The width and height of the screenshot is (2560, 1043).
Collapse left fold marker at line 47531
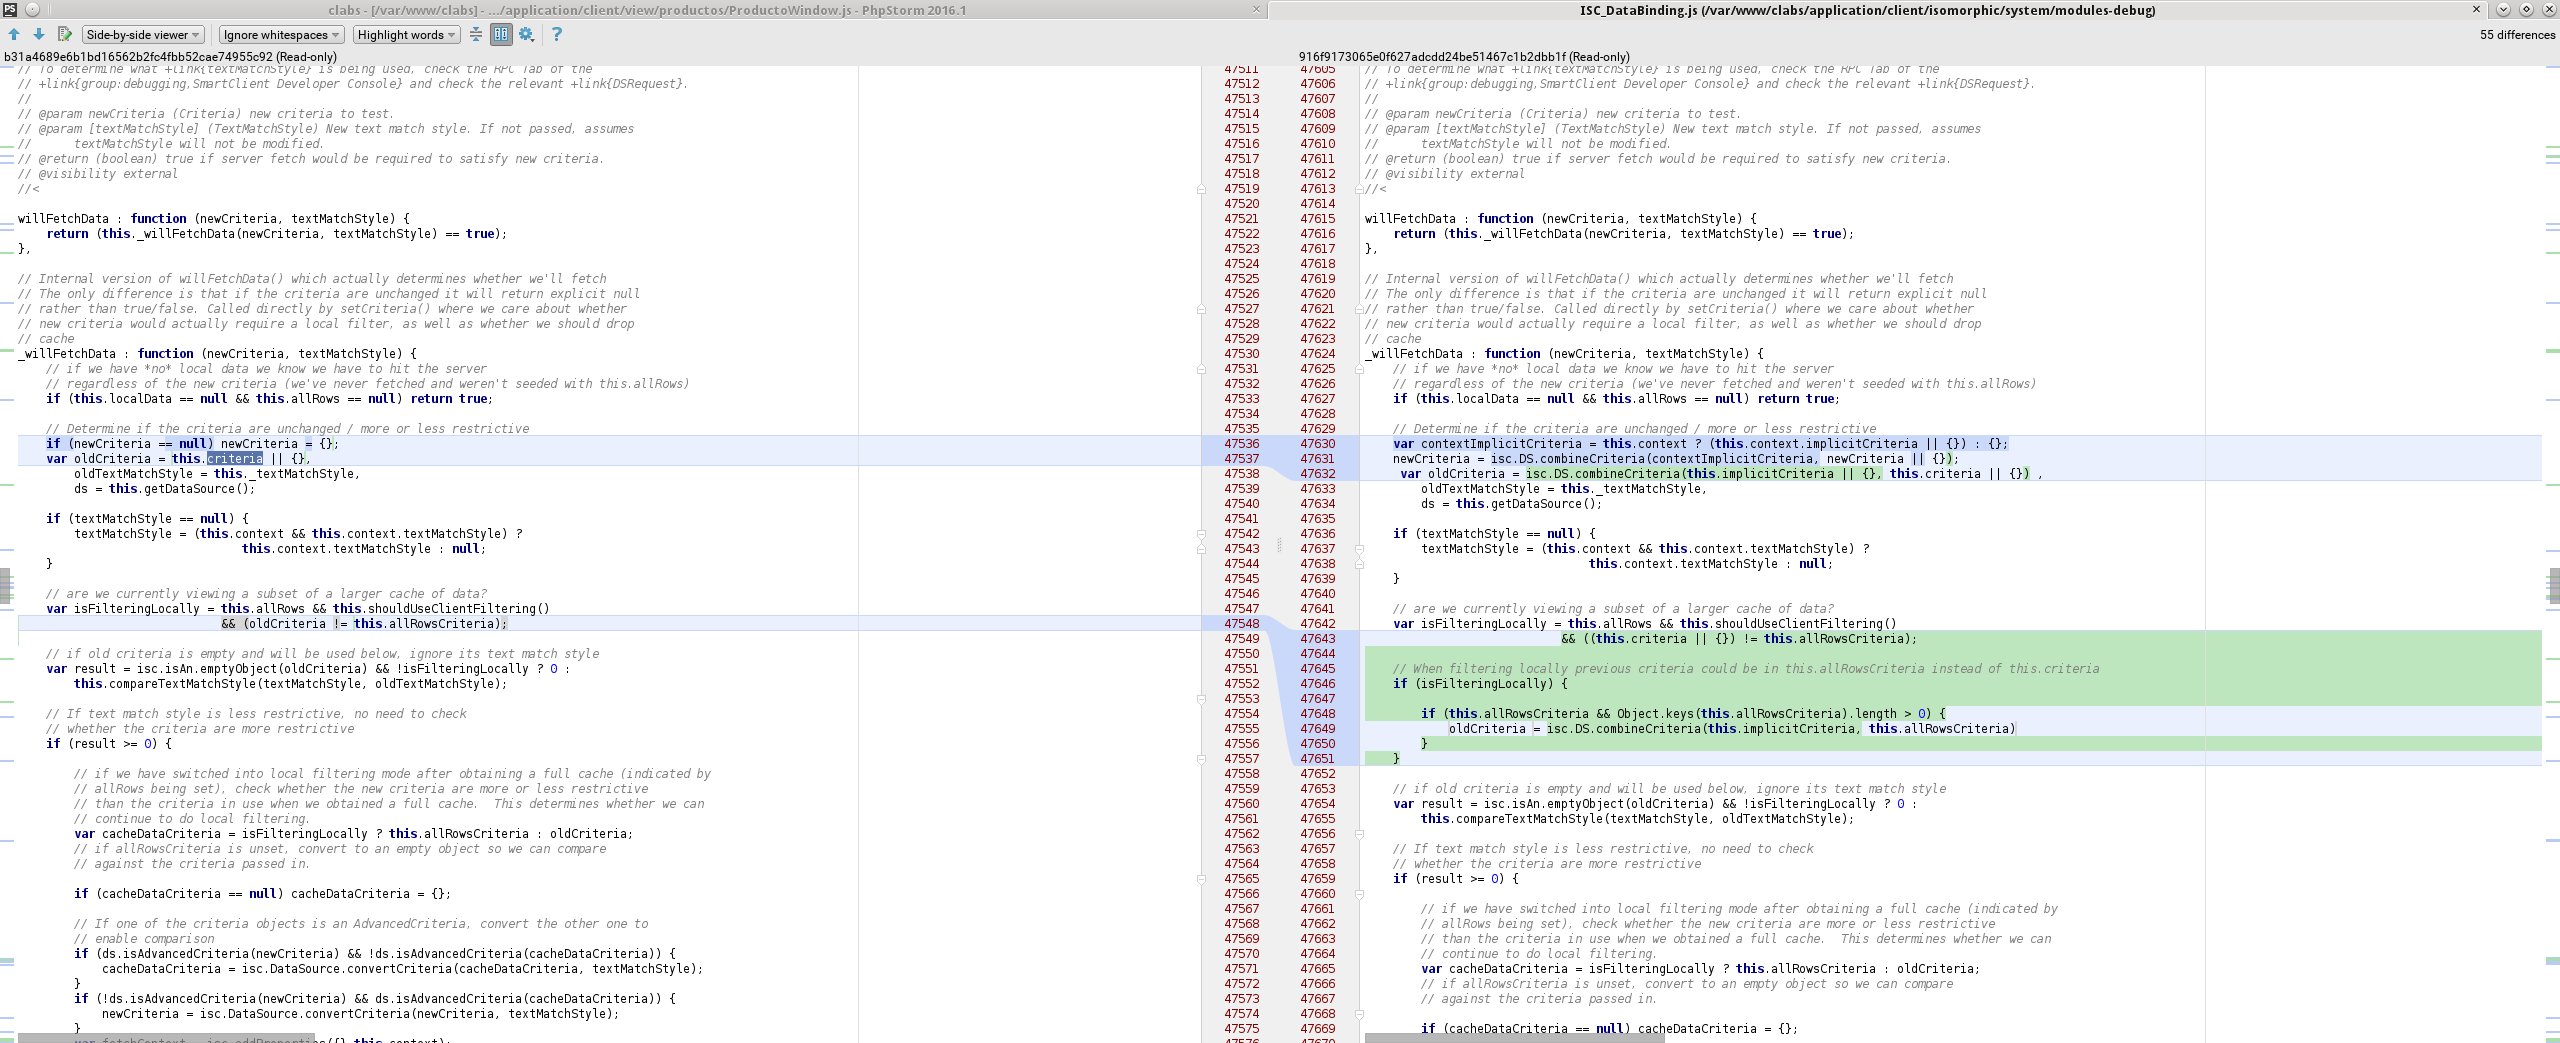[1202, 369]
